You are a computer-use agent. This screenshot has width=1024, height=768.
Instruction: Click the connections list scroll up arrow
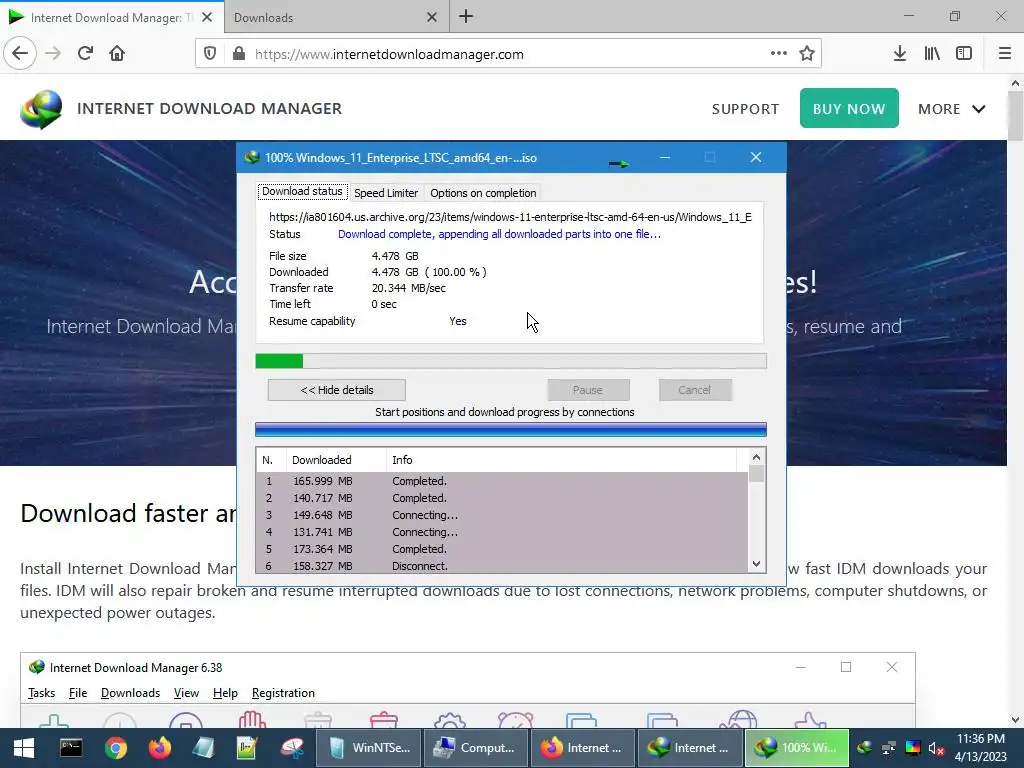pyautogui.click(x=756, y=457)
